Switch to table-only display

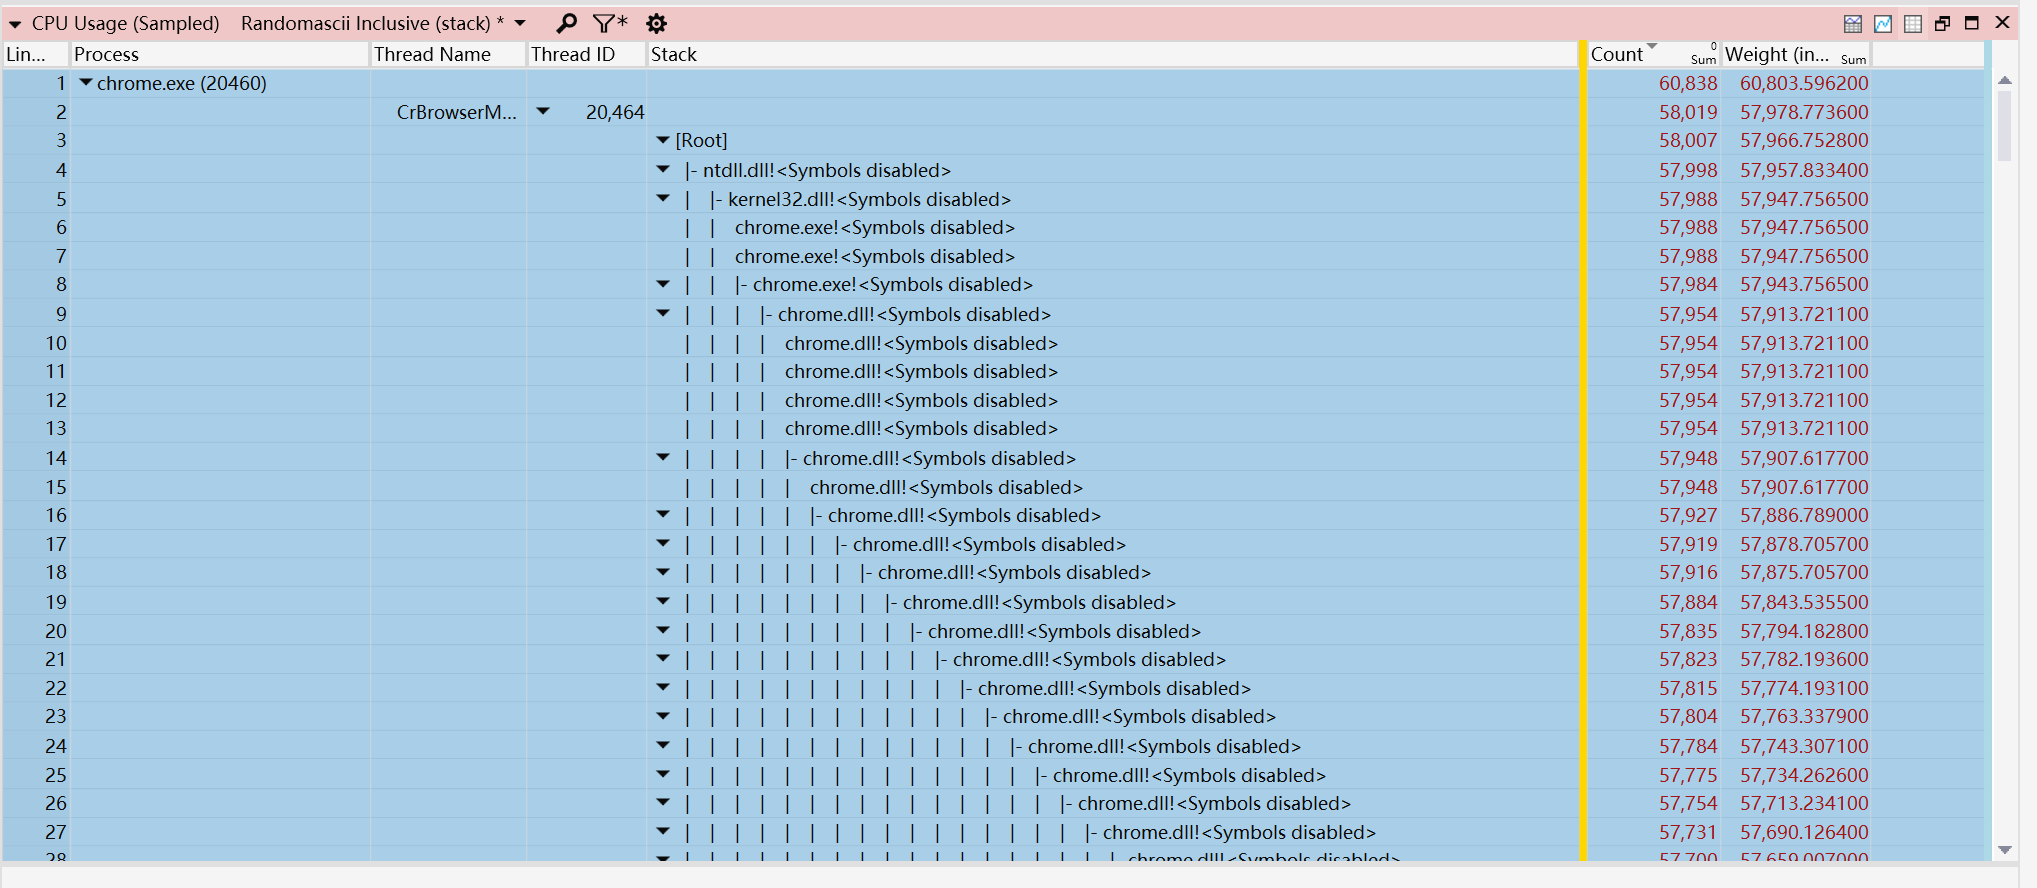tap(1913, 24)
